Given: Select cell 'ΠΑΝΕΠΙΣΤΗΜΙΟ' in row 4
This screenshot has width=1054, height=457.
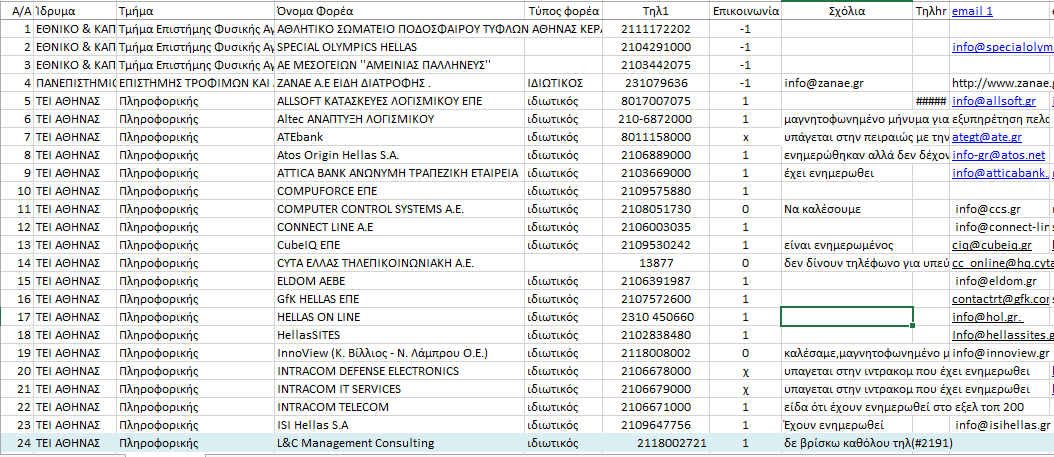Looking at the screenshot, I should 75,83.
